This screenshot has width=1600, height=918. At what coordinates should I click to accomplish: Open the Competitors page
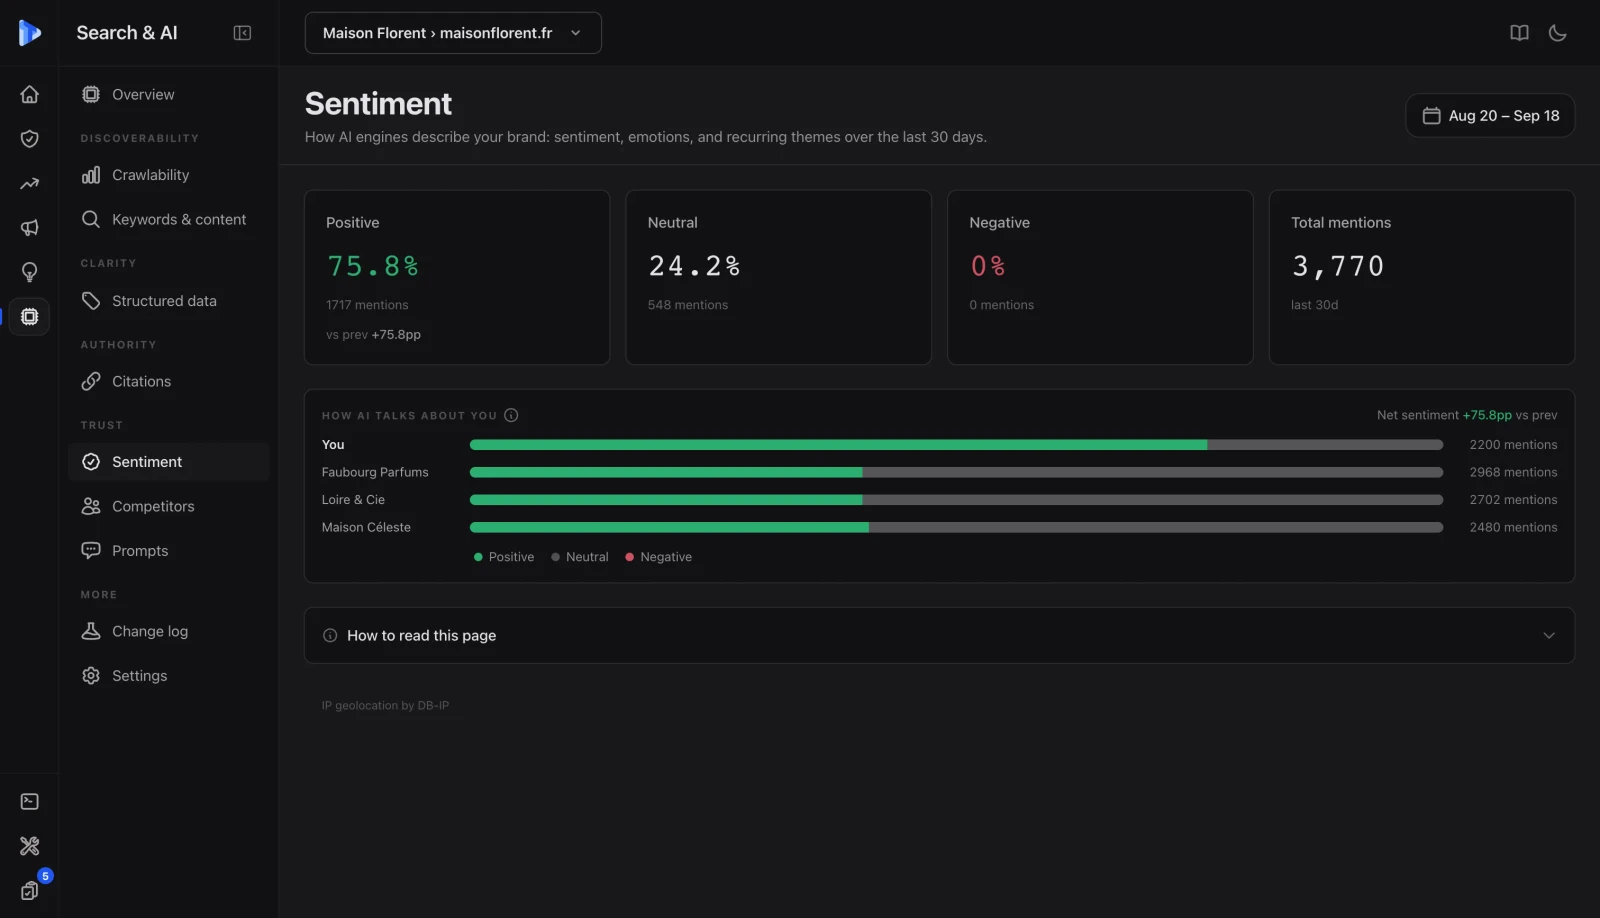(x=169, y=506)
